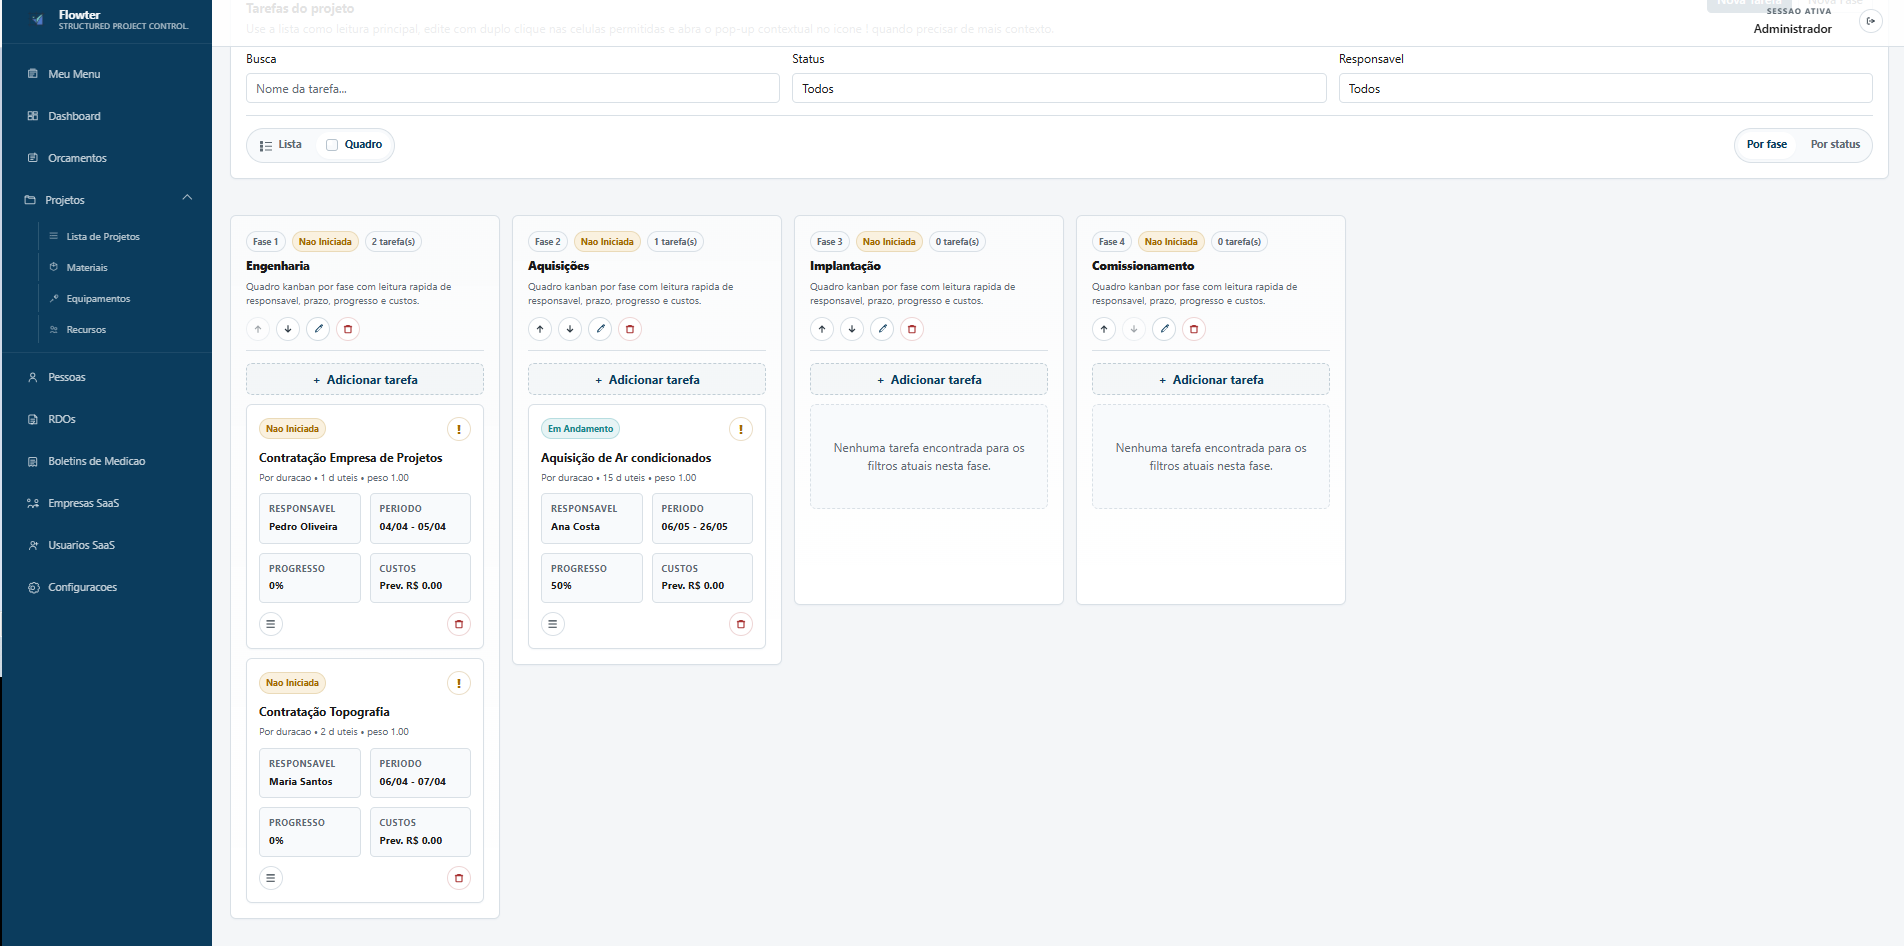Open Lista de Projetos in the sidebar
Image resolution: width=1904 pixels, height=946 pixels.
[104, 236]
